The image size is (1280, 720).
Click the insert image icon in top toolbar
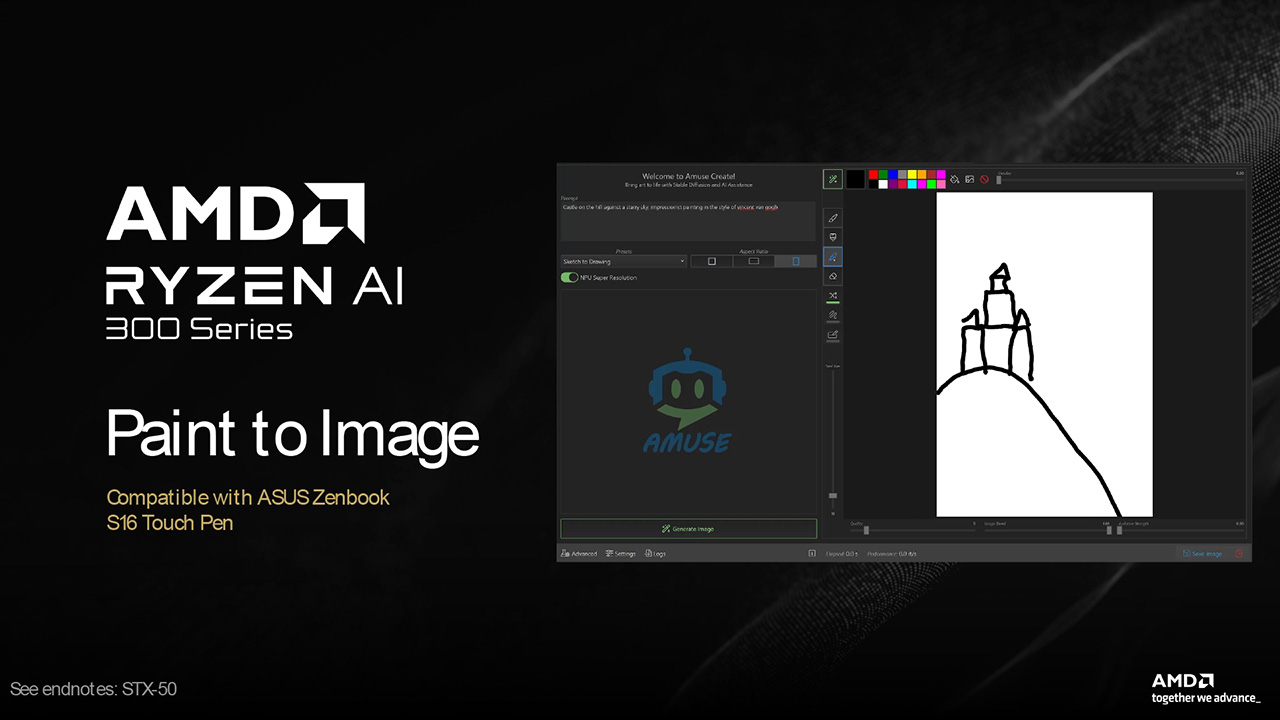[x=969, y=179]
